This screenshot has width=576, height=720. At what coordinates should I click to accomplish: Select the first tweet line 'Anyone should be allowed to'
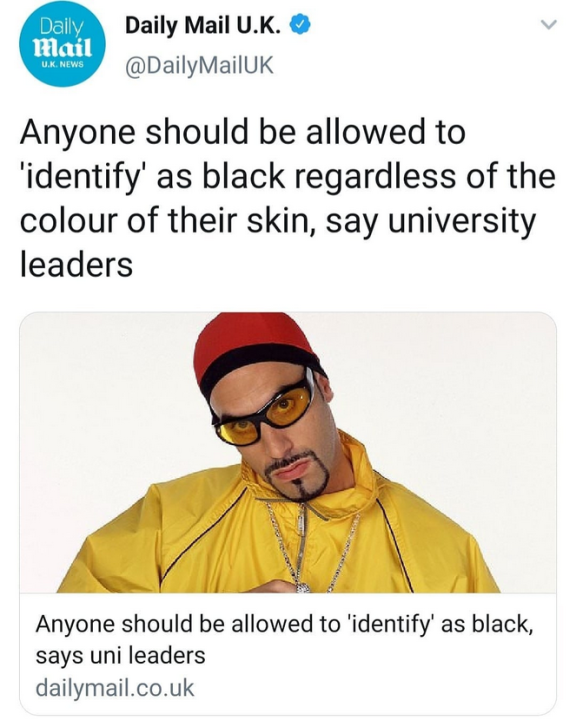243,132
